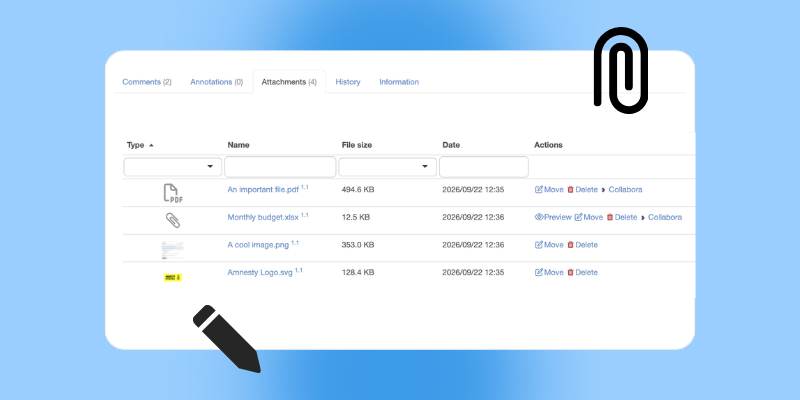Open A cool image.png link
This screenshot has height=400, width=800.
tap(258, 245)
